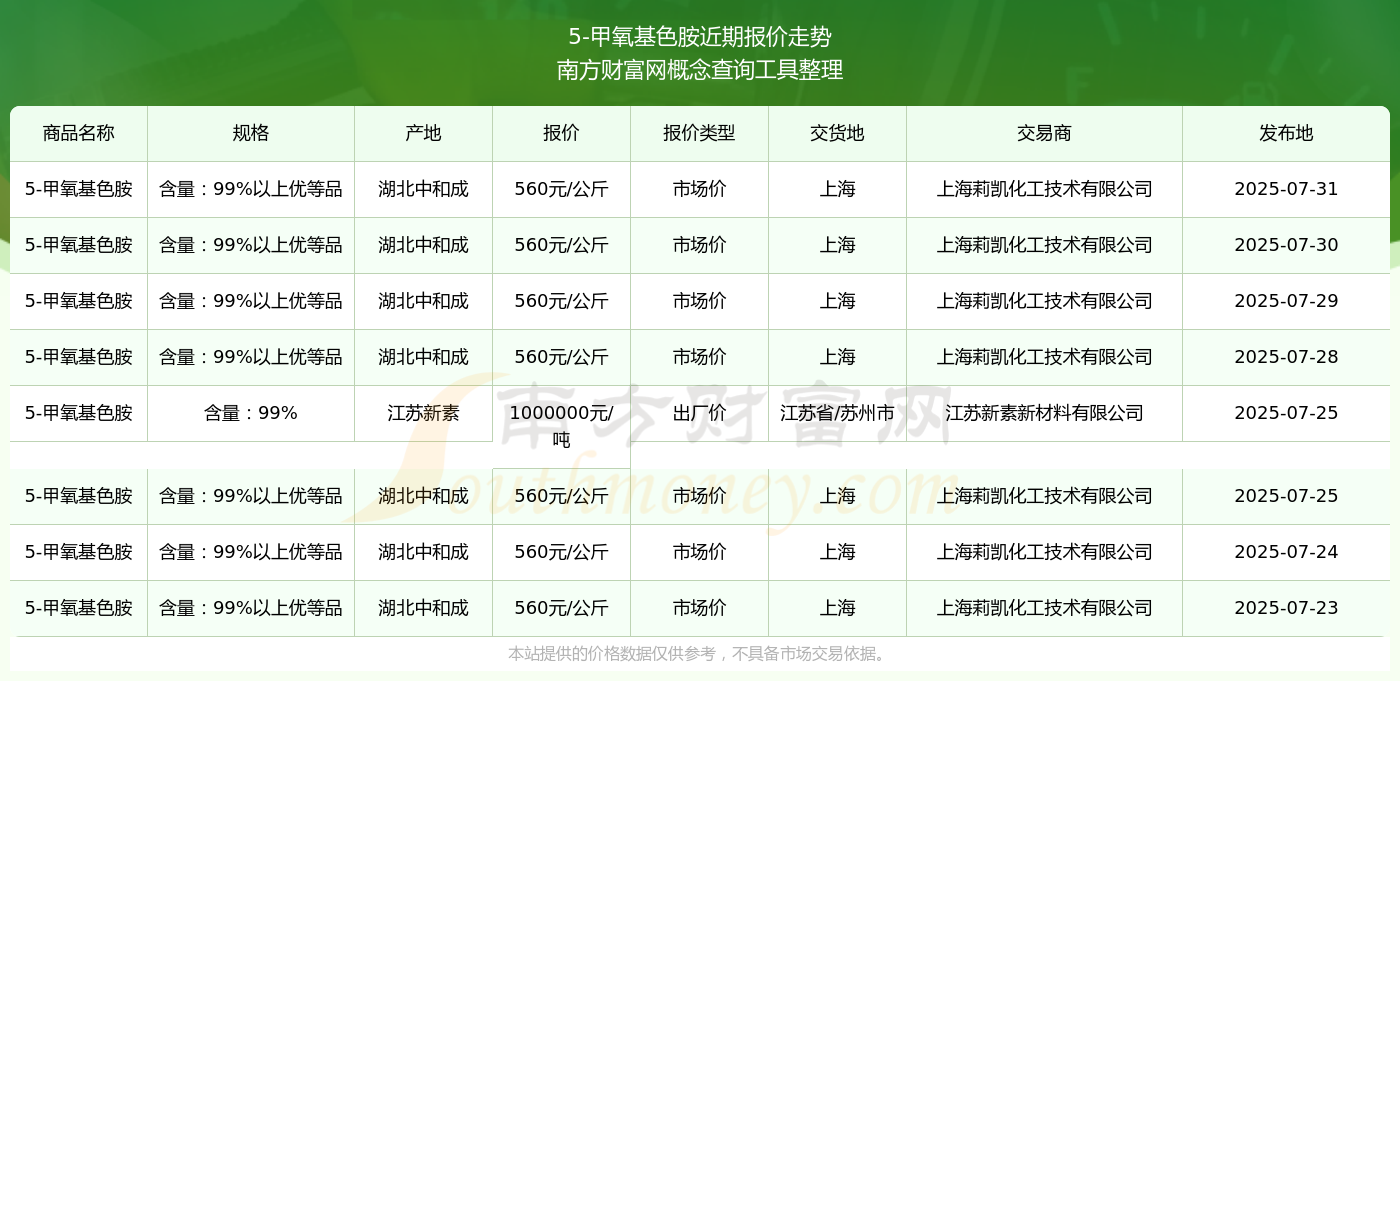Click the 规格 column header

click(251, 133)
